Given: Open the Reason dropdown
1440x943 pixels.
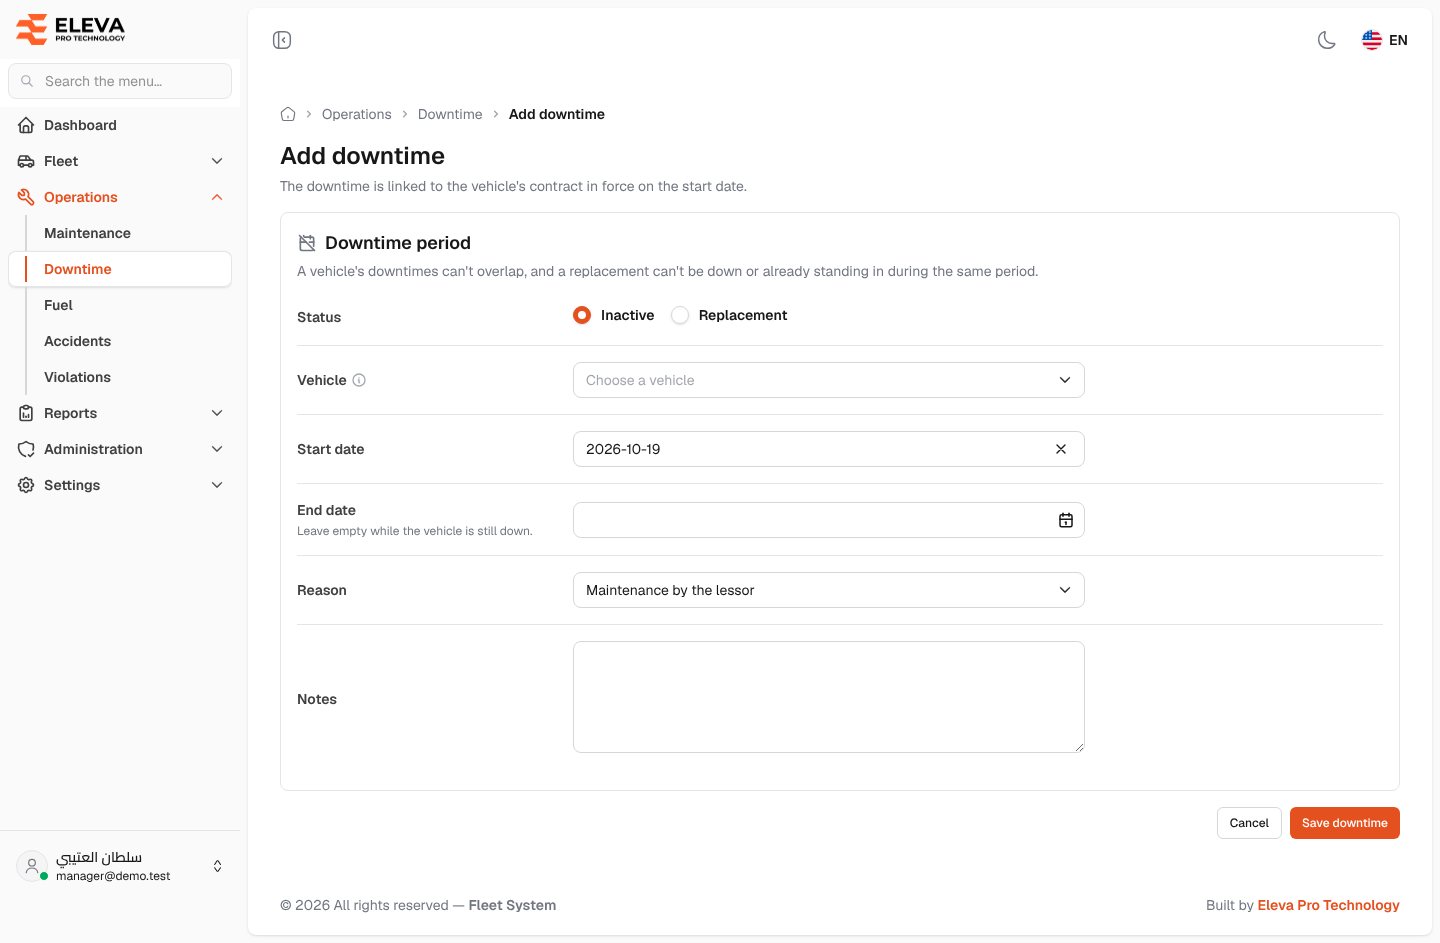Looking at the screenshot, I should pos(829,590).
